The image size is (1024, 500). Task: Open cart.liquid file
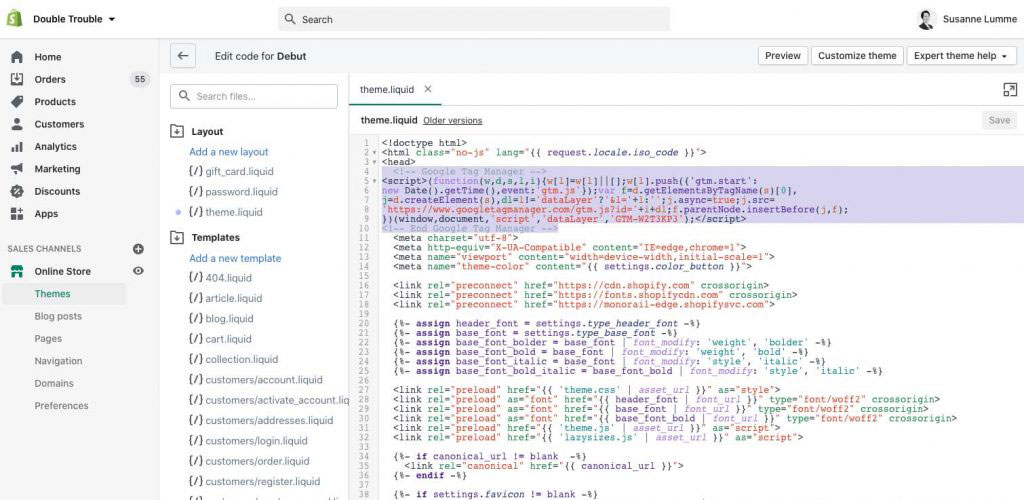click(219, 339)
